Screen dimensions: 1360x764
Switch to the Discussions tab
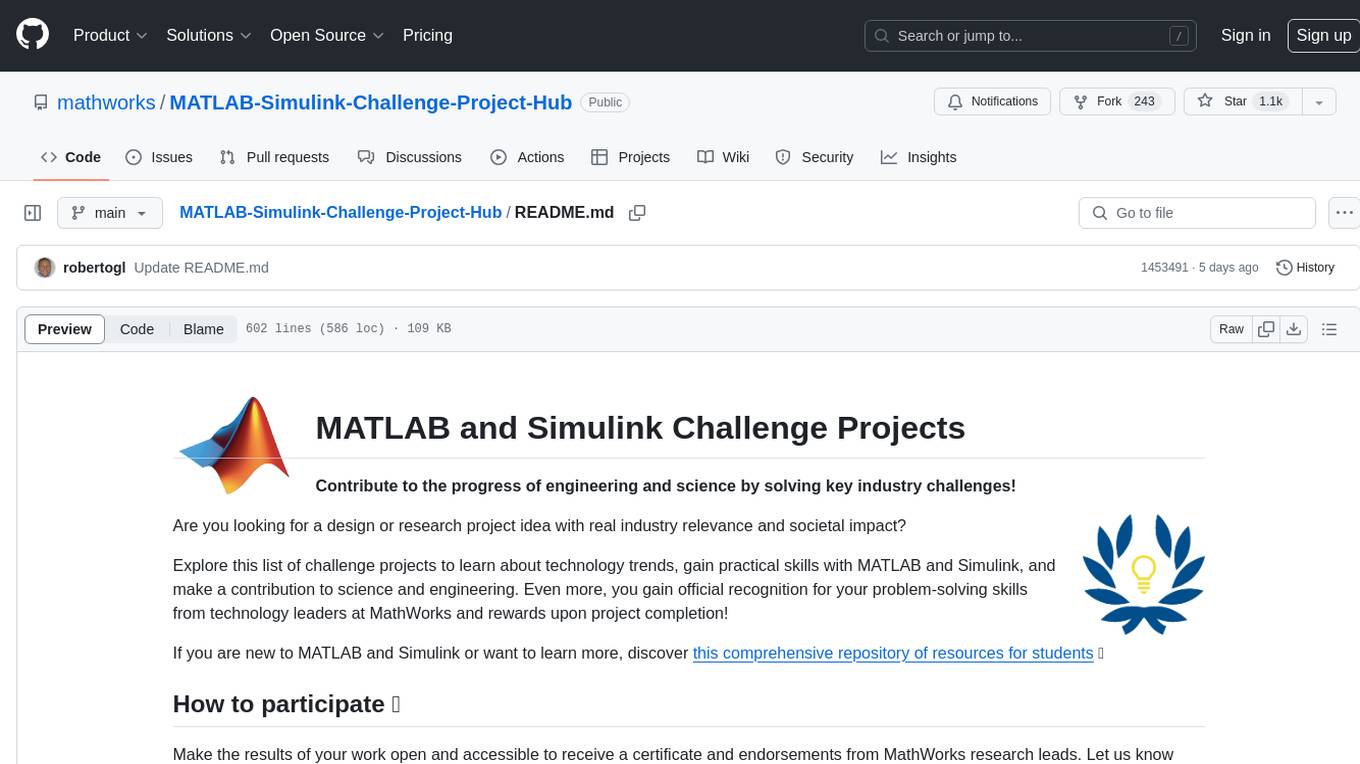[410, 157]
